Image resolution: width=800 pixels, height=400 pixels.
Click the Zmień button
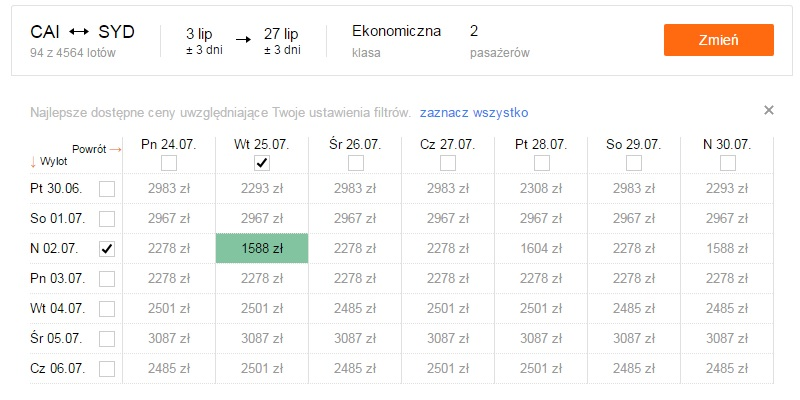[718, 40]
